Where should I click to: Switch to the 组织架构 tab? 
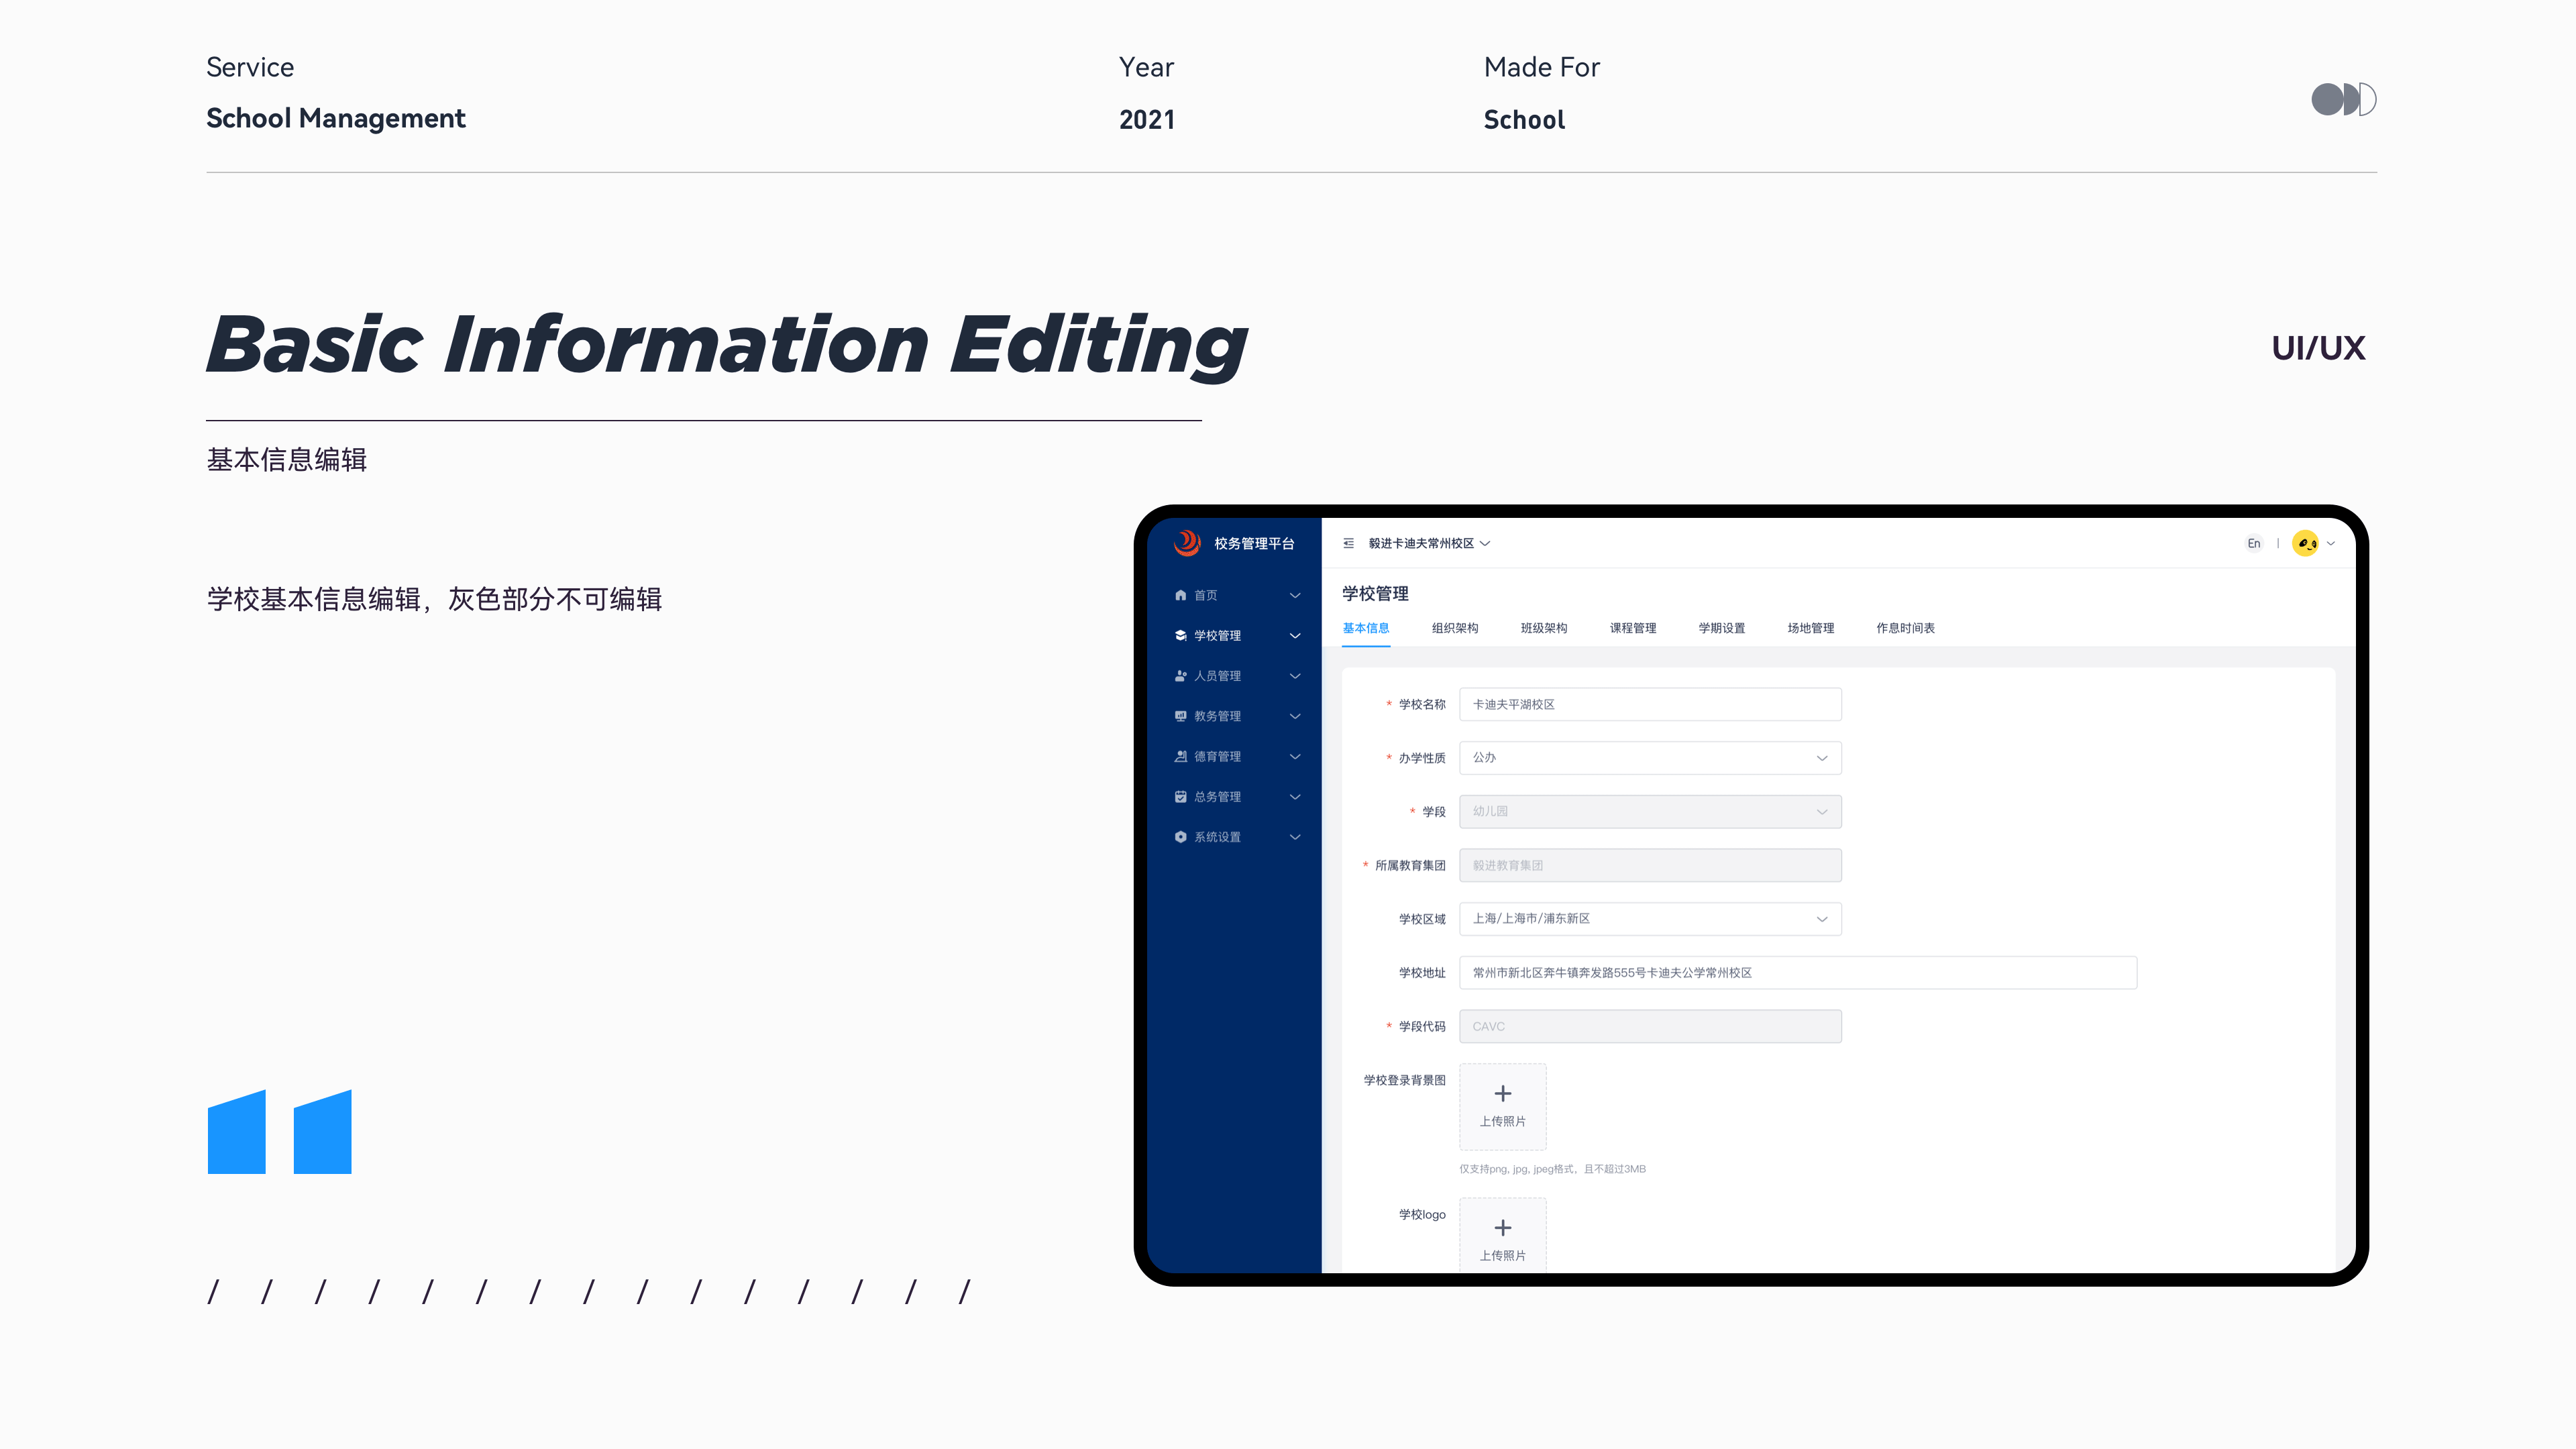tap(1455, 628)
